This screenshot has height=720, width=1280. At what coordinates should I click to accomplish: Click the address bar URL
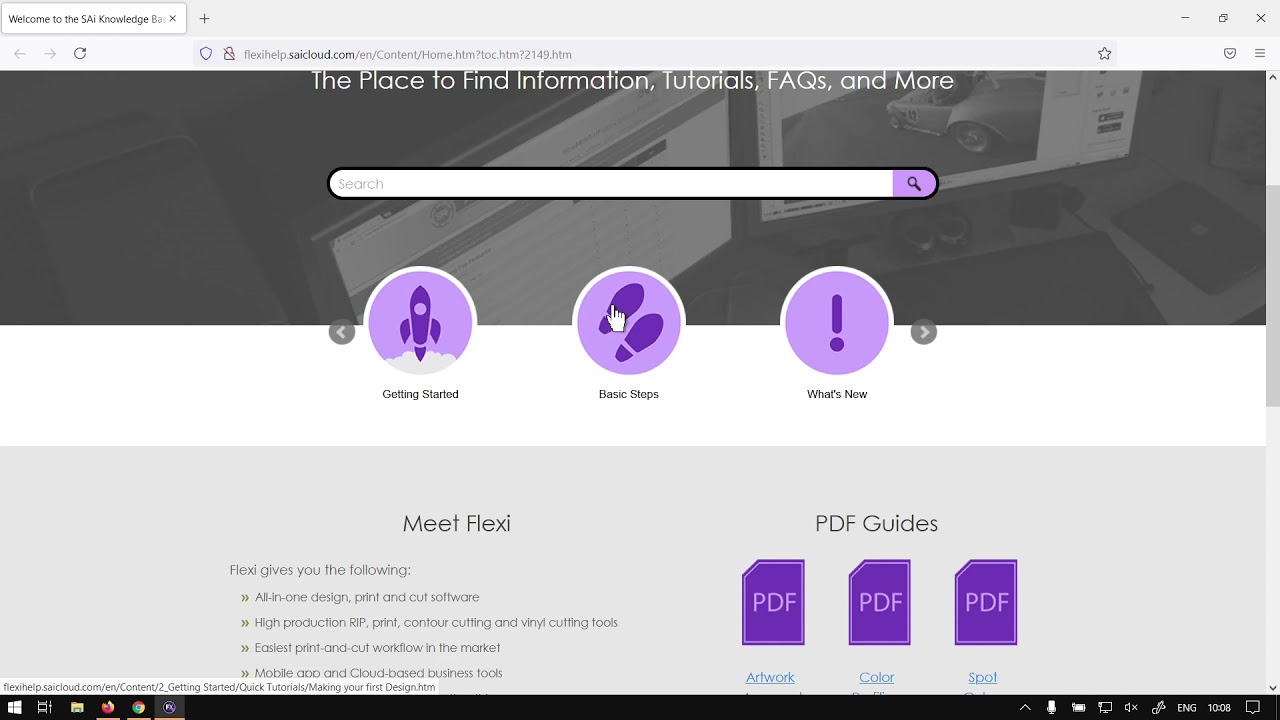pos(408,54)
